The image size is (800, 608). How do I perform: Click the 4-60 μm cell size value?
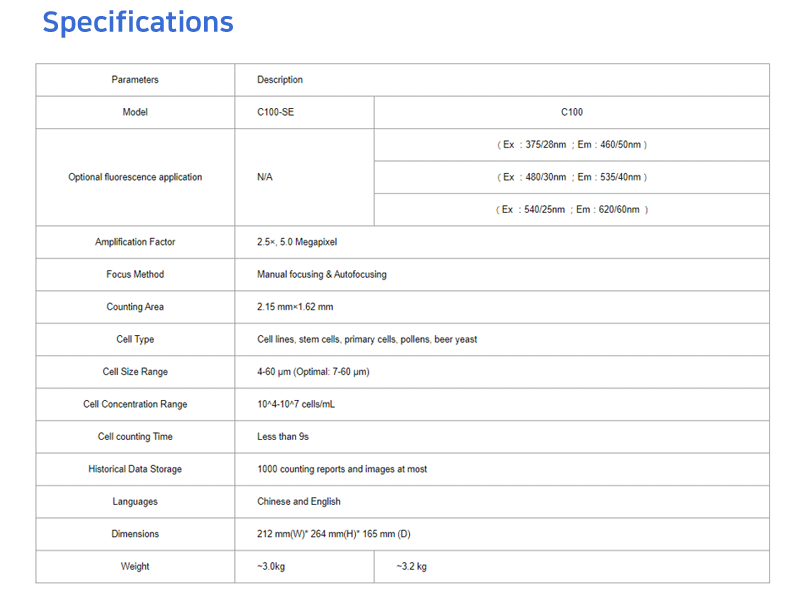click(x=313, y=372)
